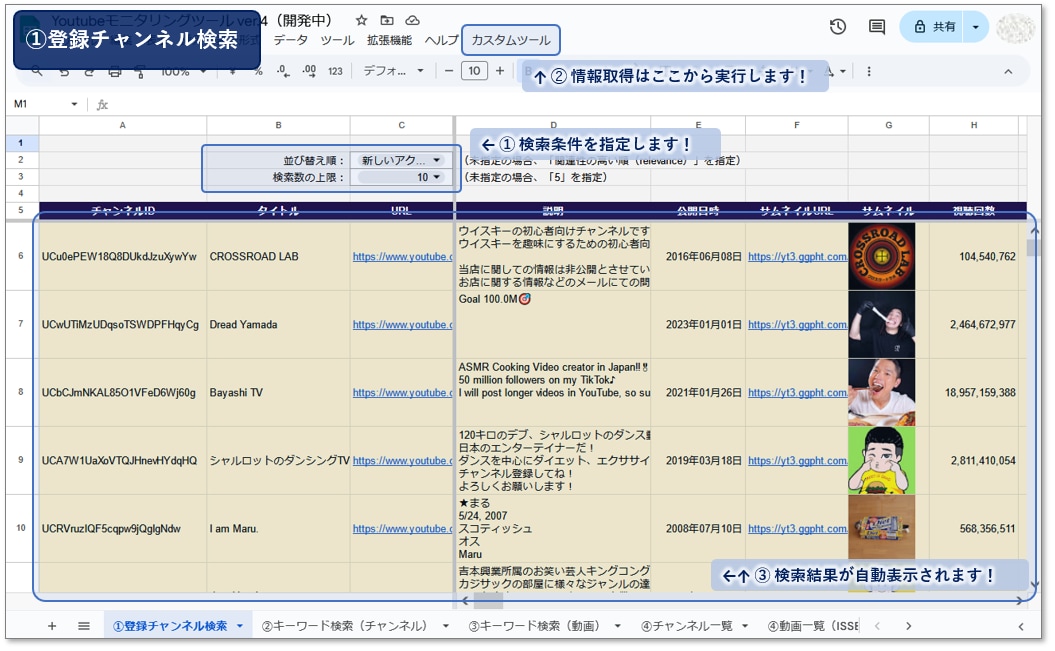
Task: Open the デフォ... font dropdown
Action: tap(394, 71)
